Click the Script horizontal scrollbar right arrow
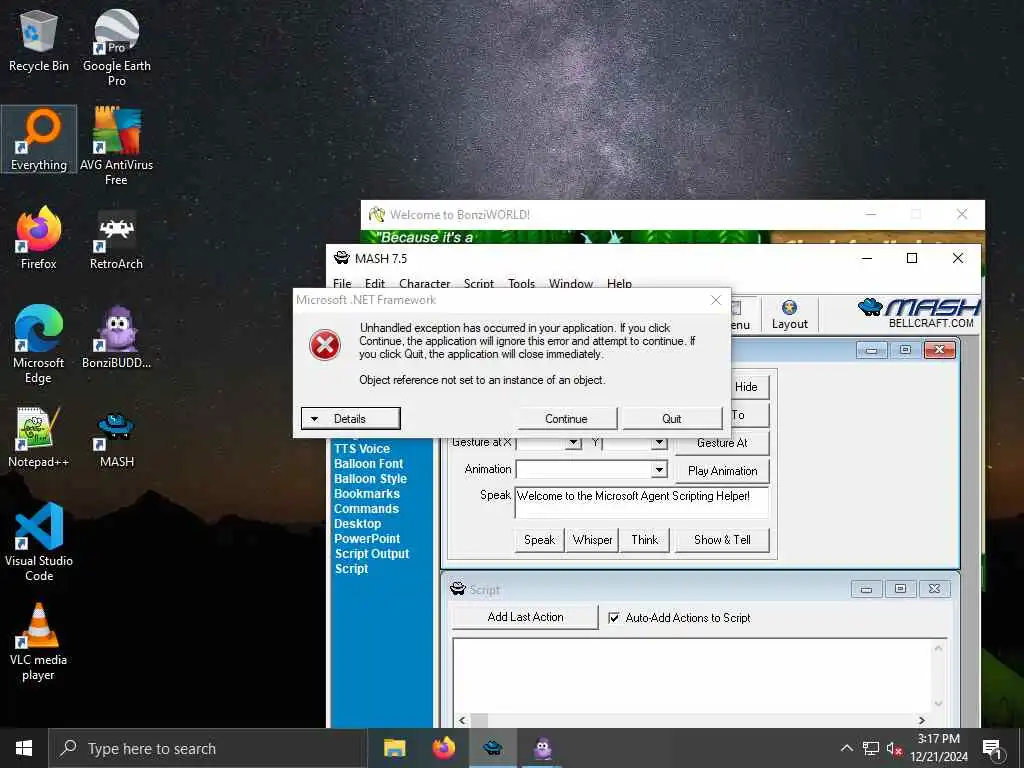Image resolution: width=1024 pixels, height=768 pixels. (x=921, y=720)
